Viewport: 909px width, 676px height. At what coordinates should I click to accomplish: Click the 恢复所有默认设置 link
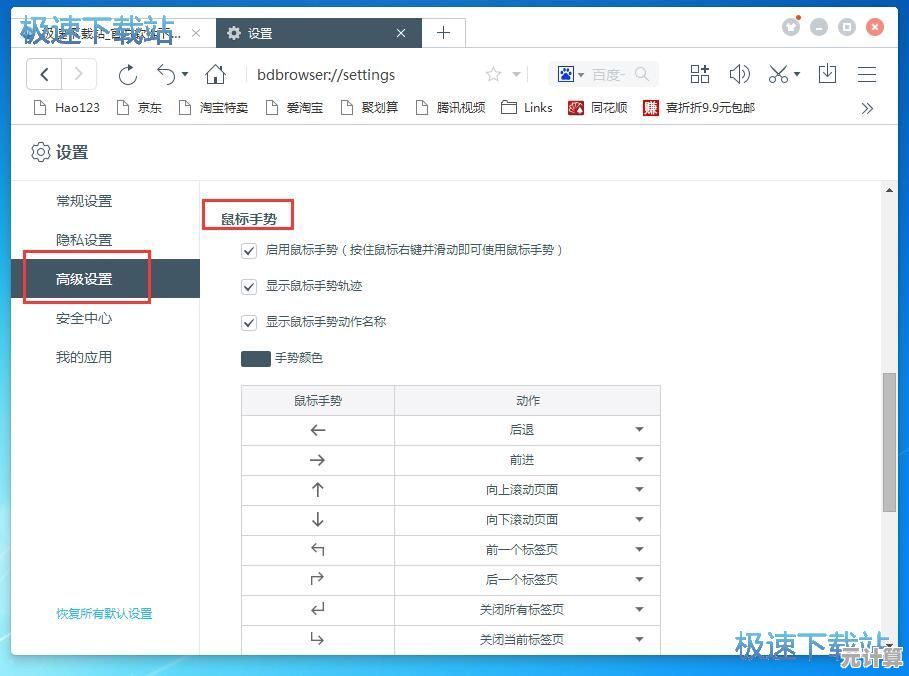coord(104,614)
